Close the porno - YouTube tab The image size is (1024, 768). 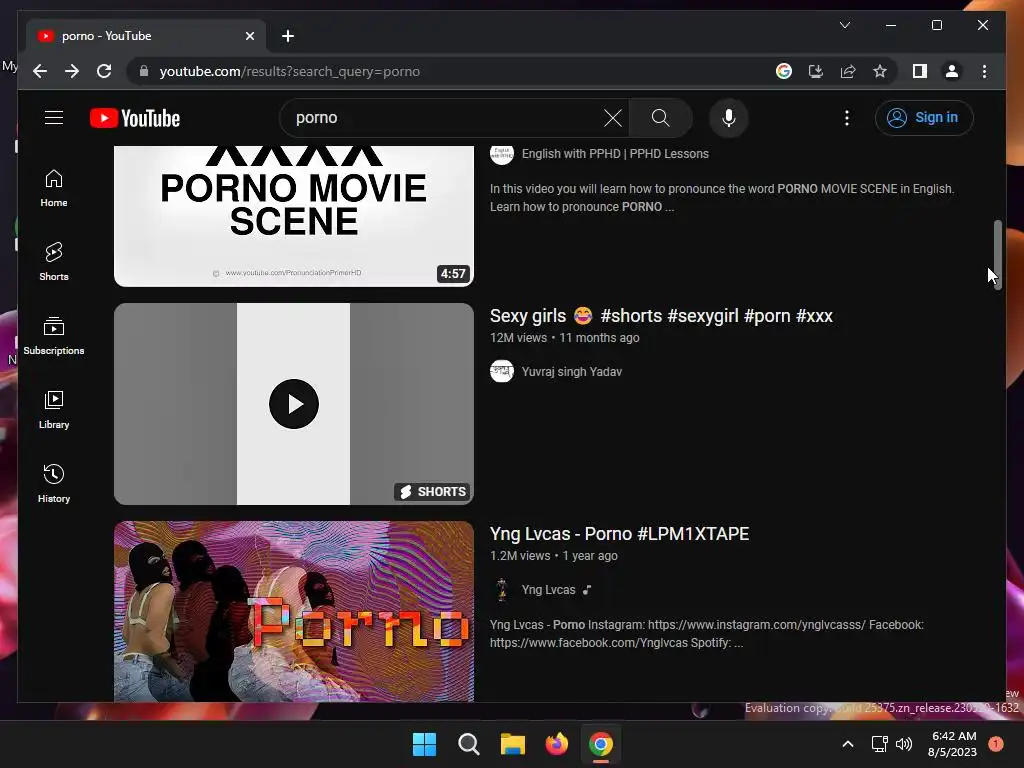coord(249,36)
